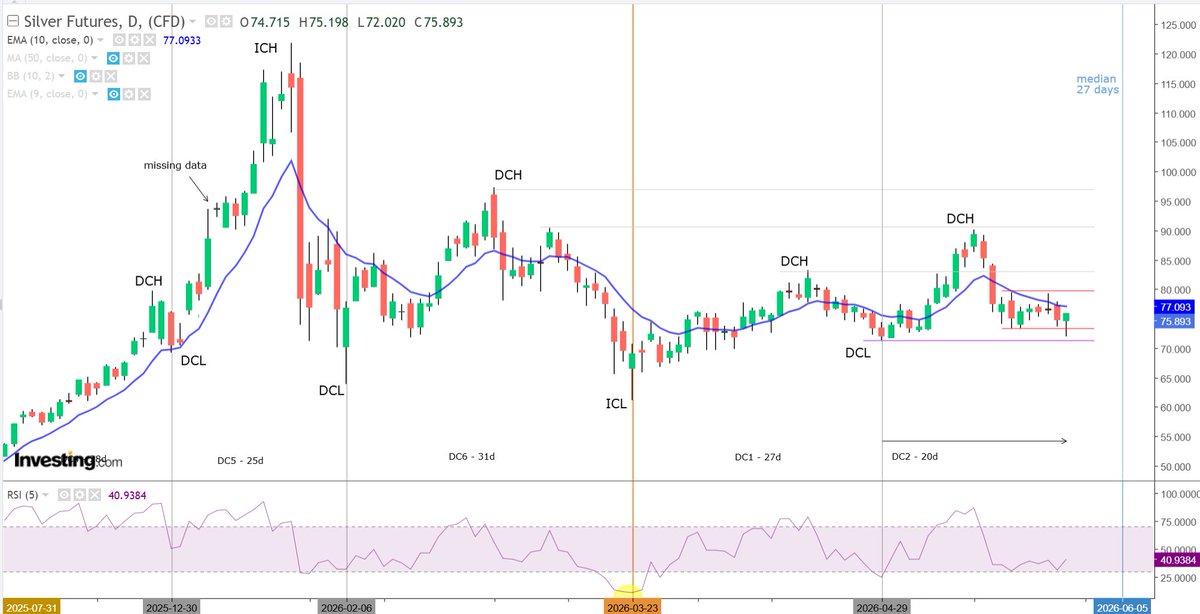
Task: Select the 'DC5 - 25d' cycle label
Action: pyautogui.click(x=240, y=460)
